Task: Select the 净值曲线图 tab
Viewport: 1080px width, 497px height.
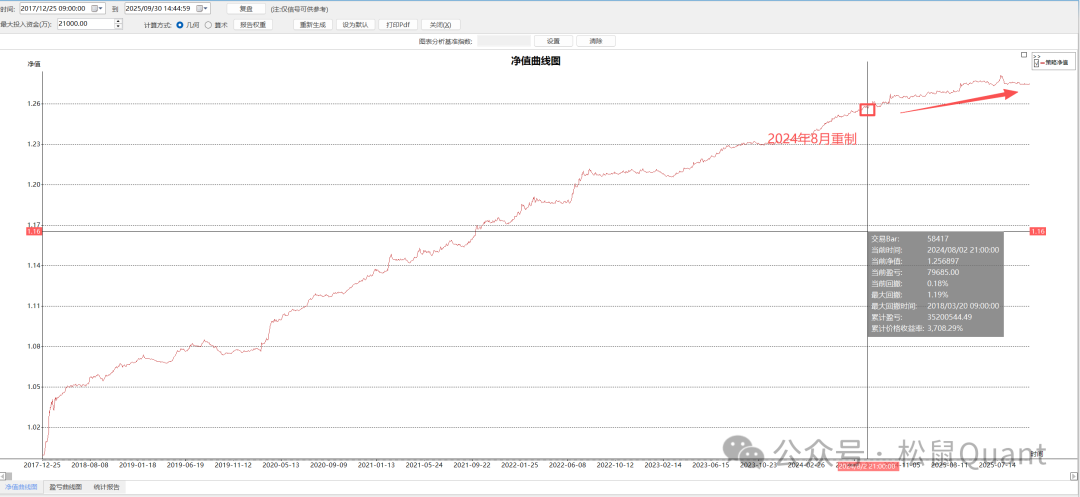Action: [x=21, y=488]
